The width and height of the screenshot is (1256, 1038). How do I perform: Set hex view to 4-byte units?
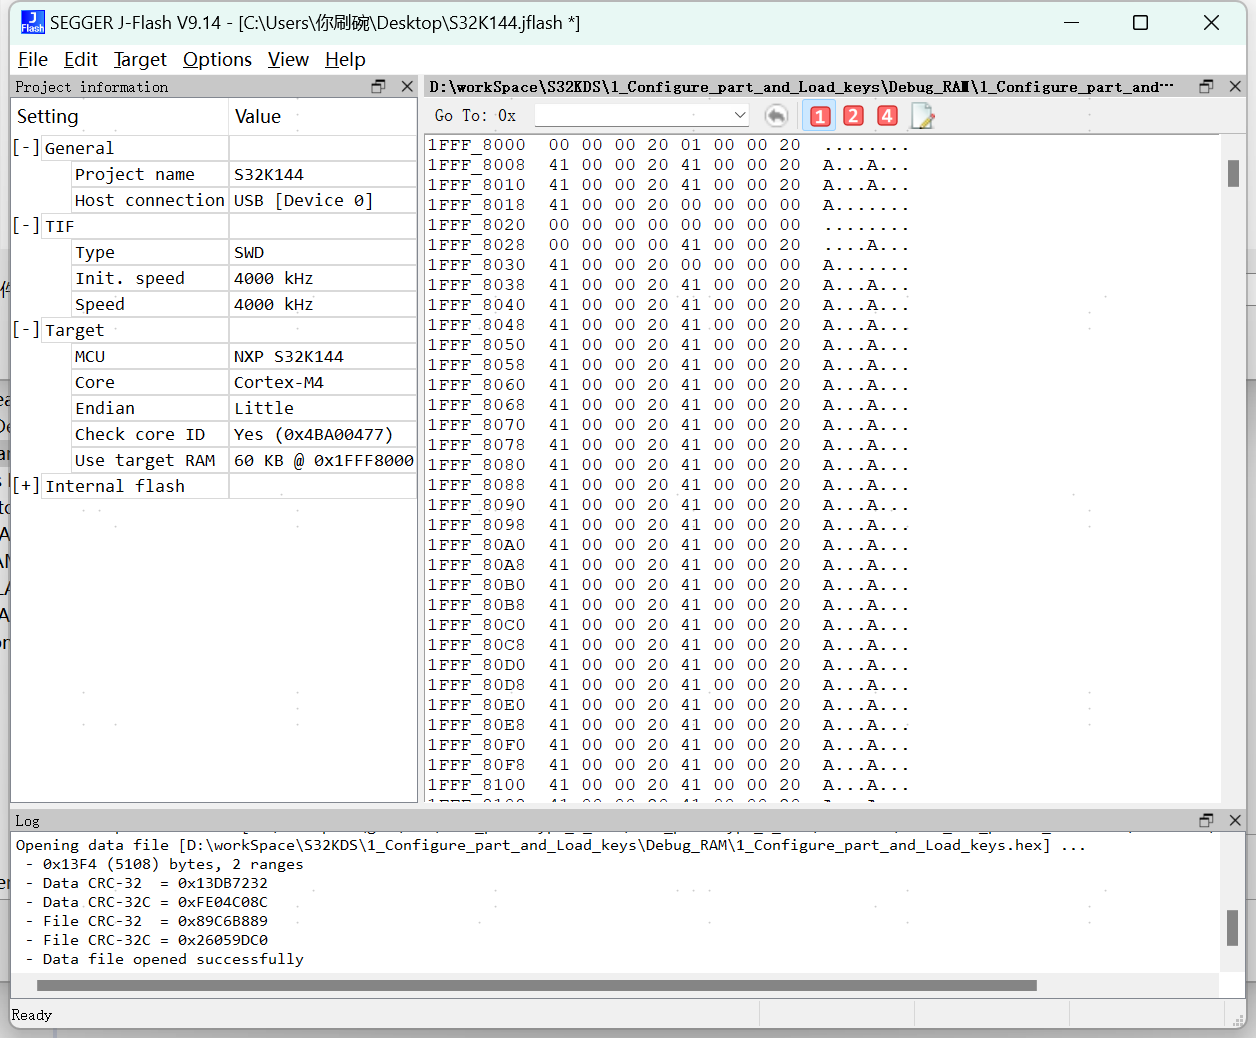pos(887,116)
